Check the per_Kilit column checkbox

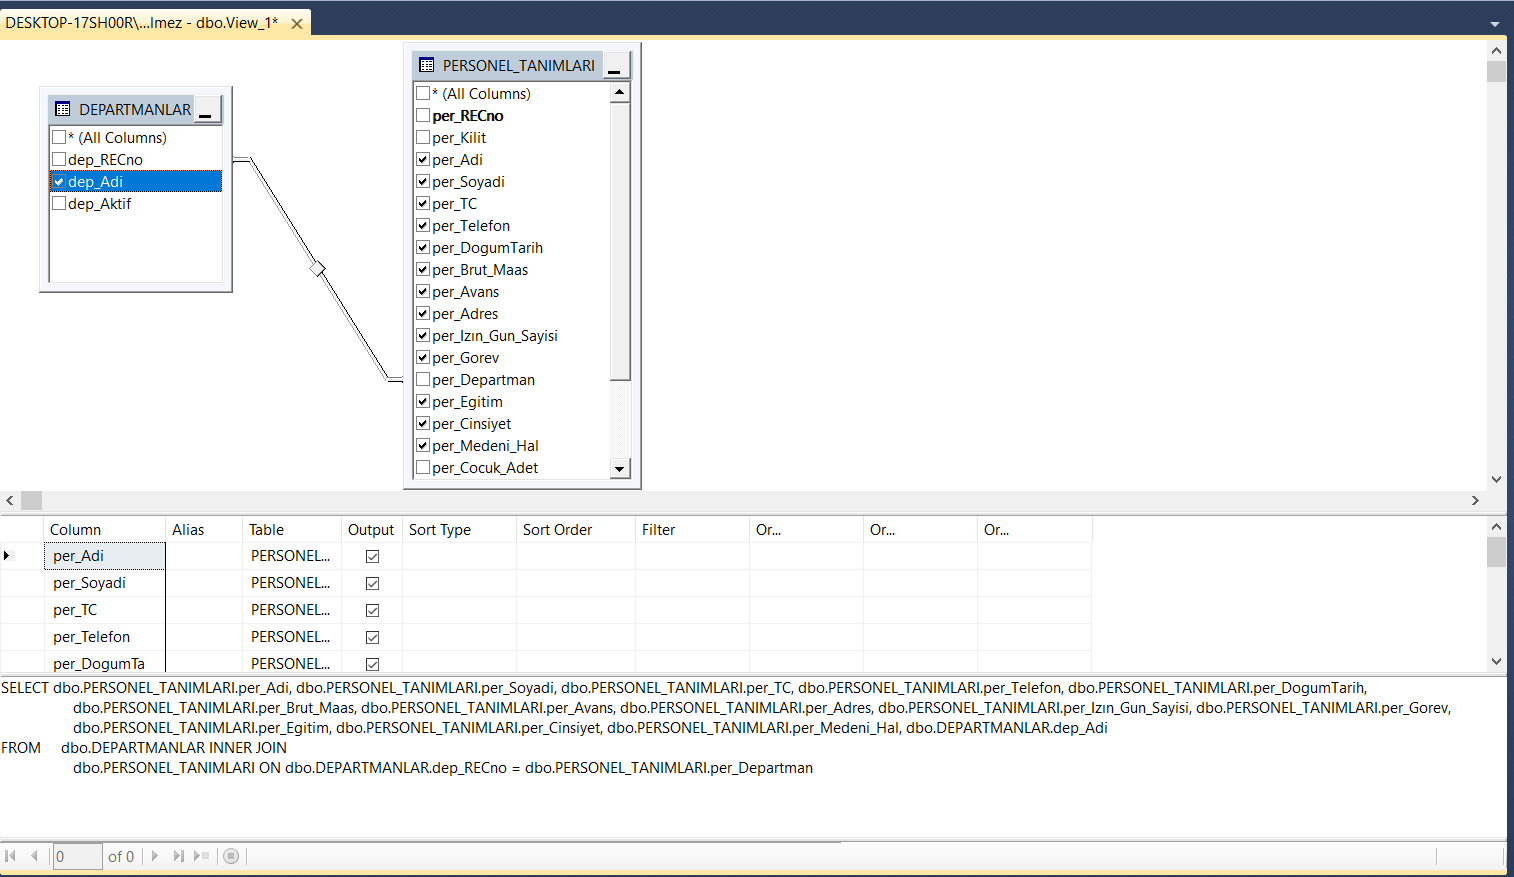[422, 137]
